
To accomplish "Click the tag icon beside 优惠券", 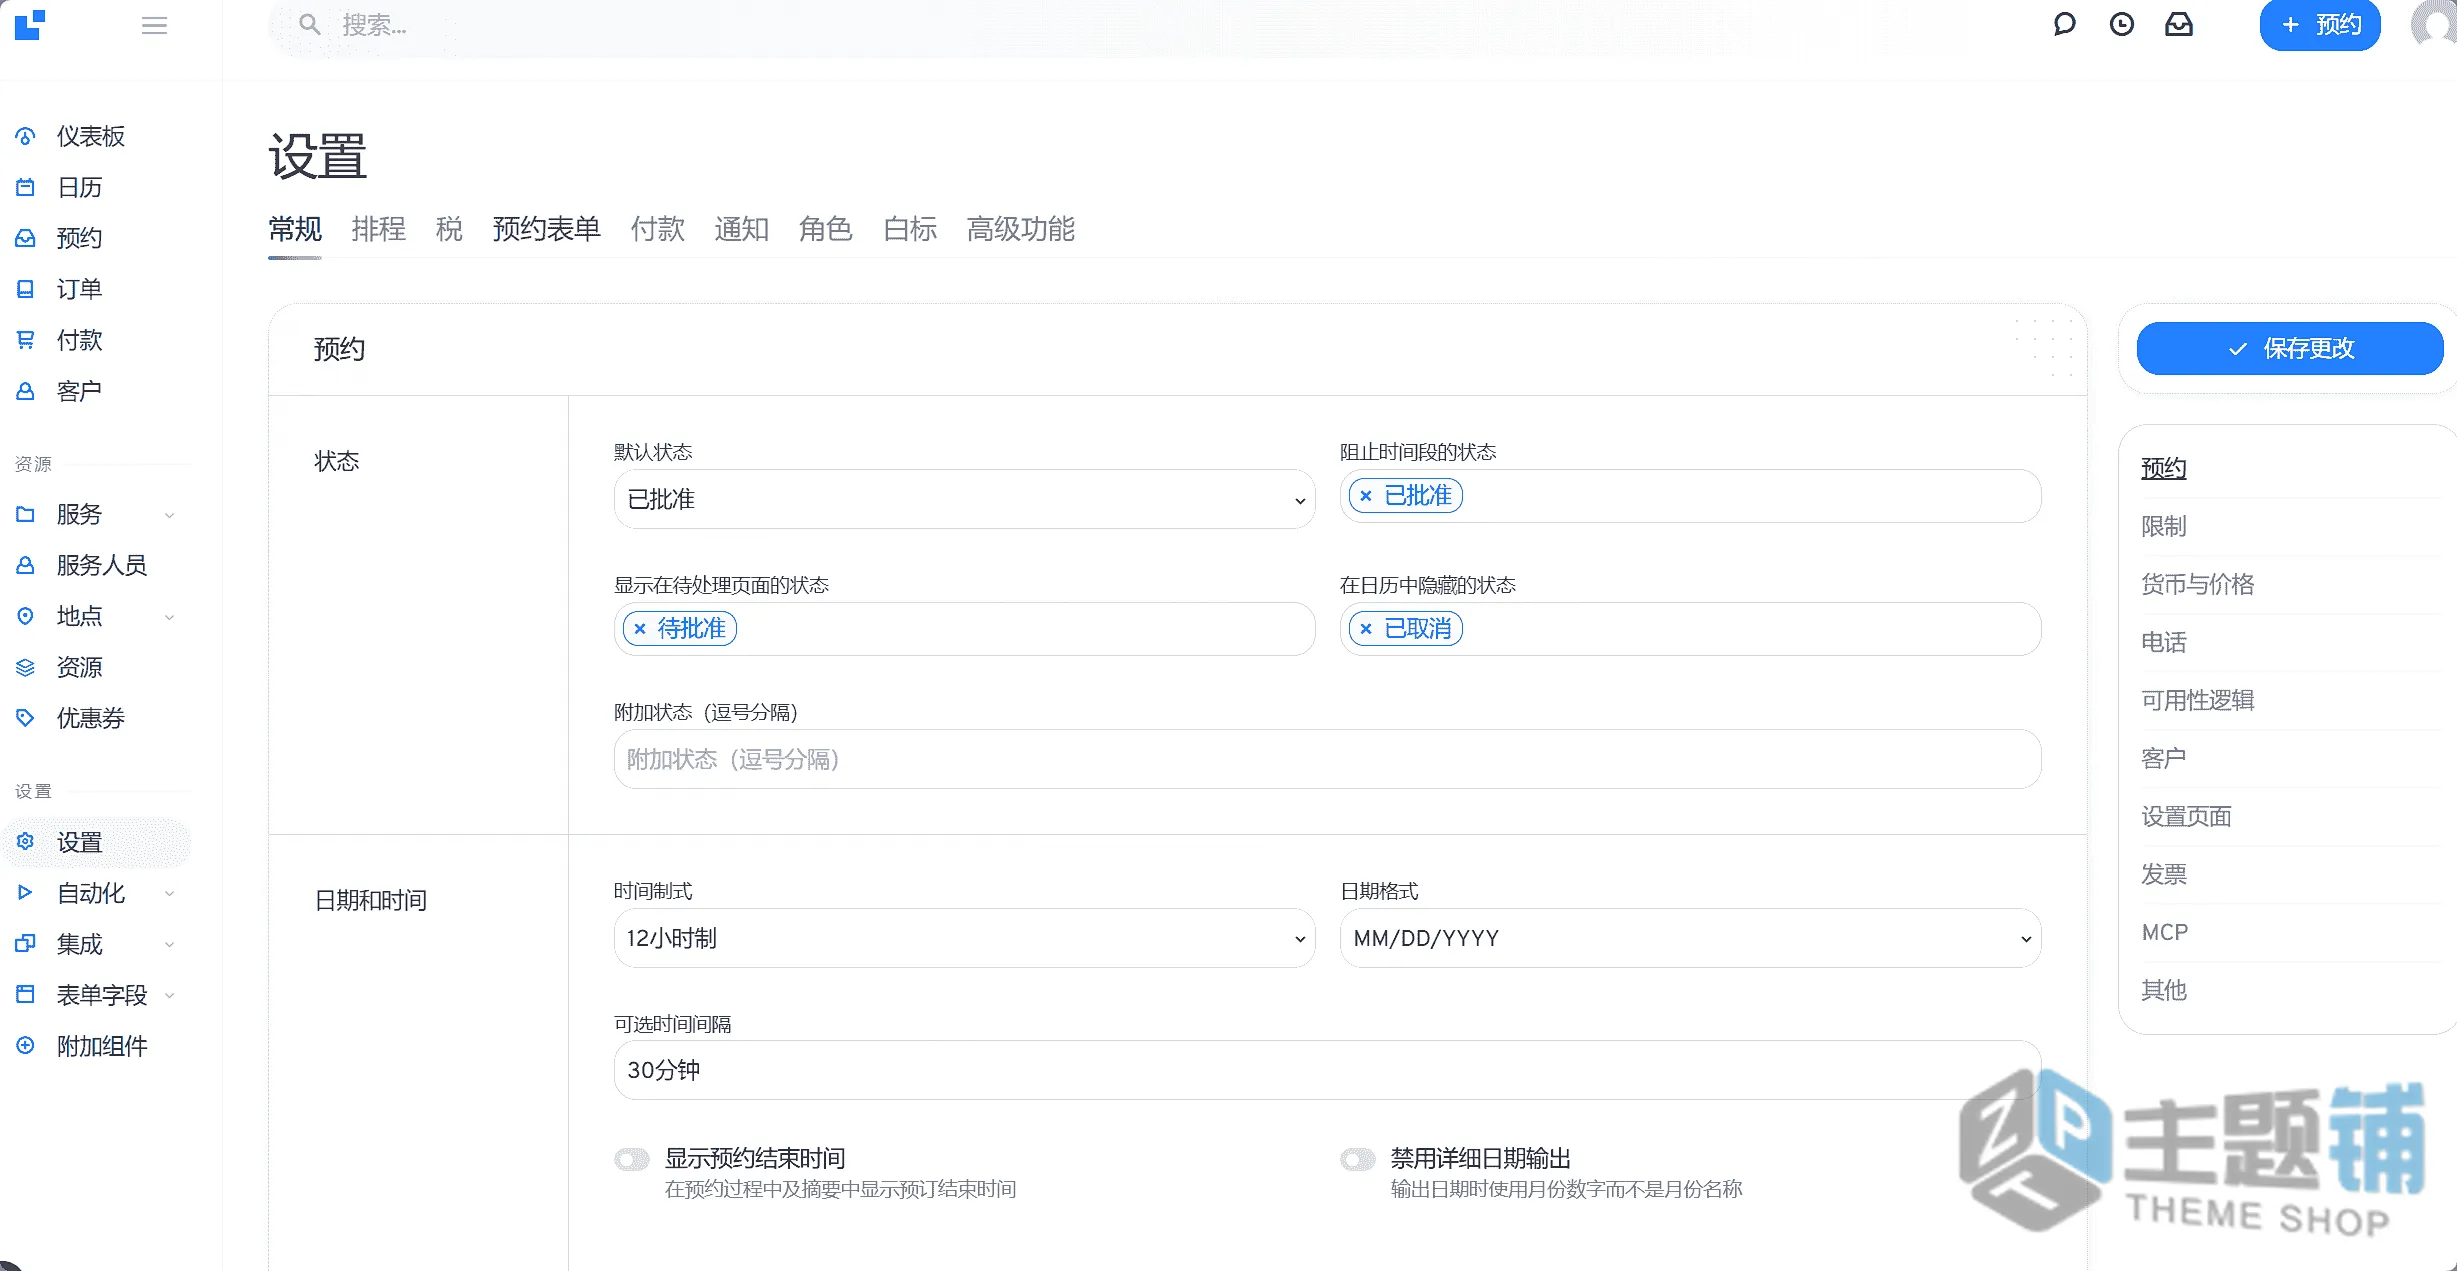I will click(x=26, y=718).
